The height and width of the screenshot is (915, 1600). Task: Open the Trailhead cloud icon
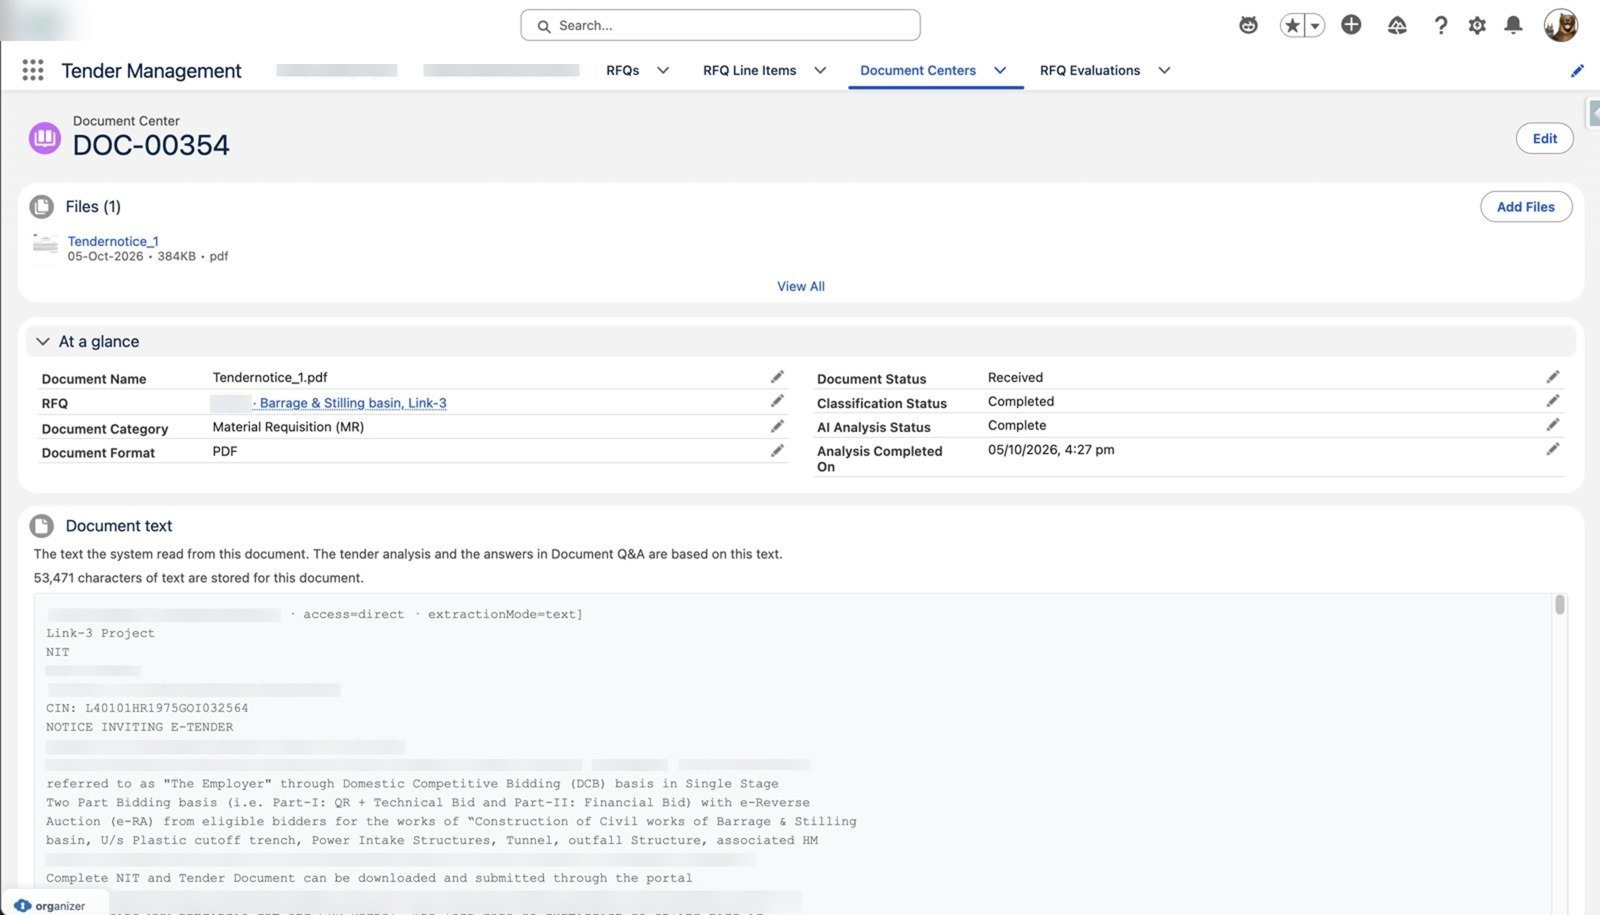point(1397,25)
